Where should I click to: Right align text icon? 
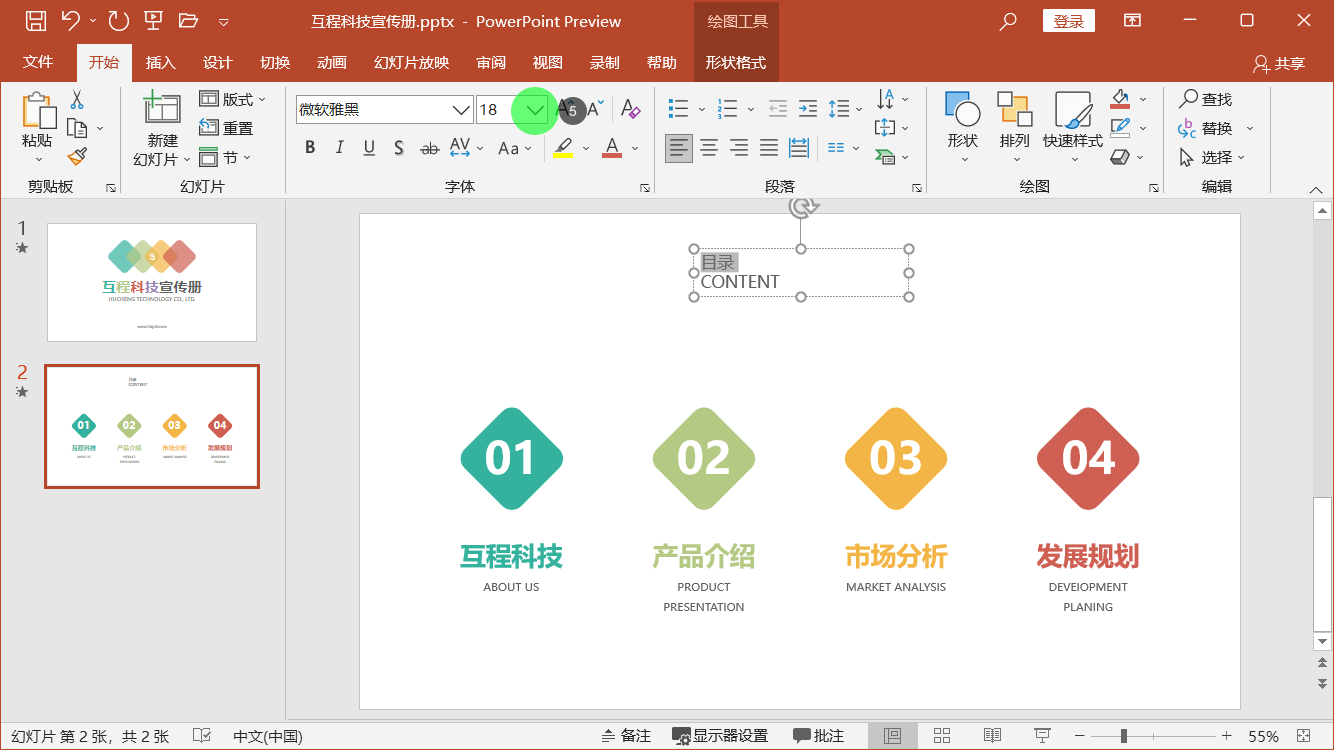pyautogui.click(x=739, y=148)
